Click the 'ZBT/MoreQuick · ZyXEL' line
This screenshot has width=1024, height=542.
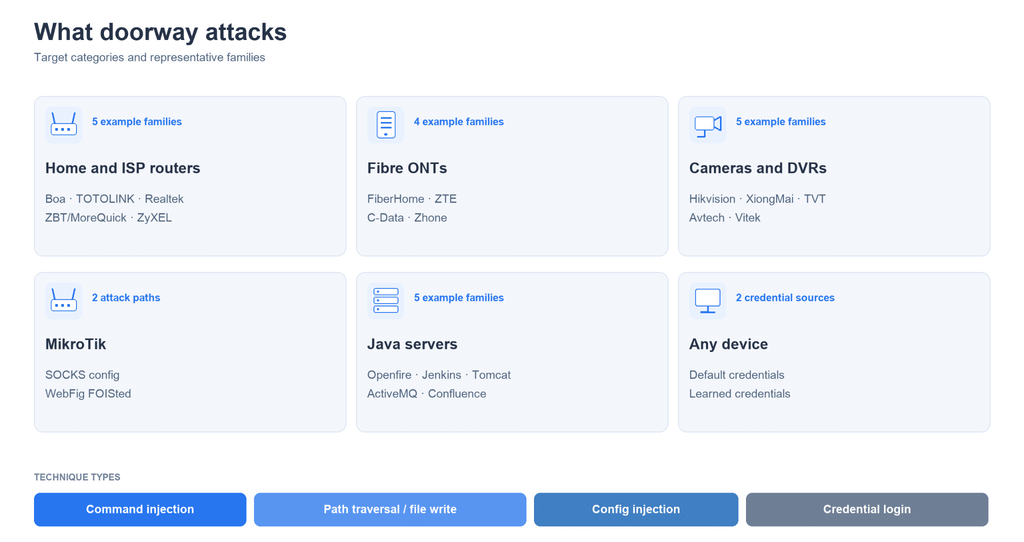point(108,218)
